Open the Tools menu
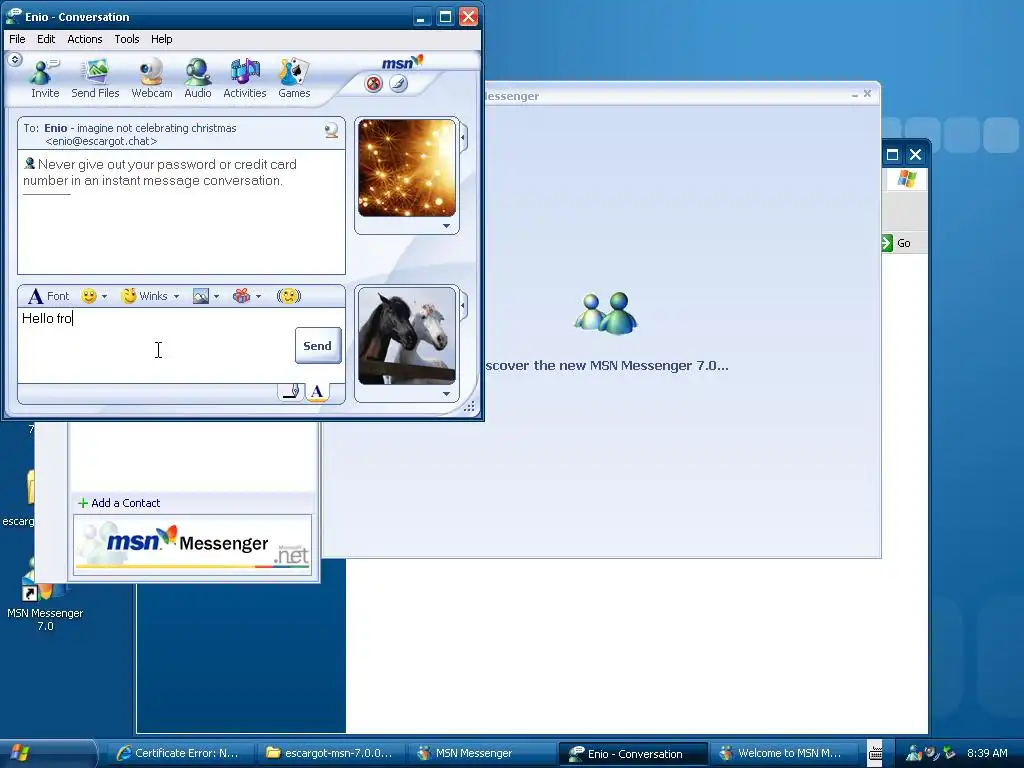Image resolution: width=1024 pixels, height=768 pixels. coord(127,39)
